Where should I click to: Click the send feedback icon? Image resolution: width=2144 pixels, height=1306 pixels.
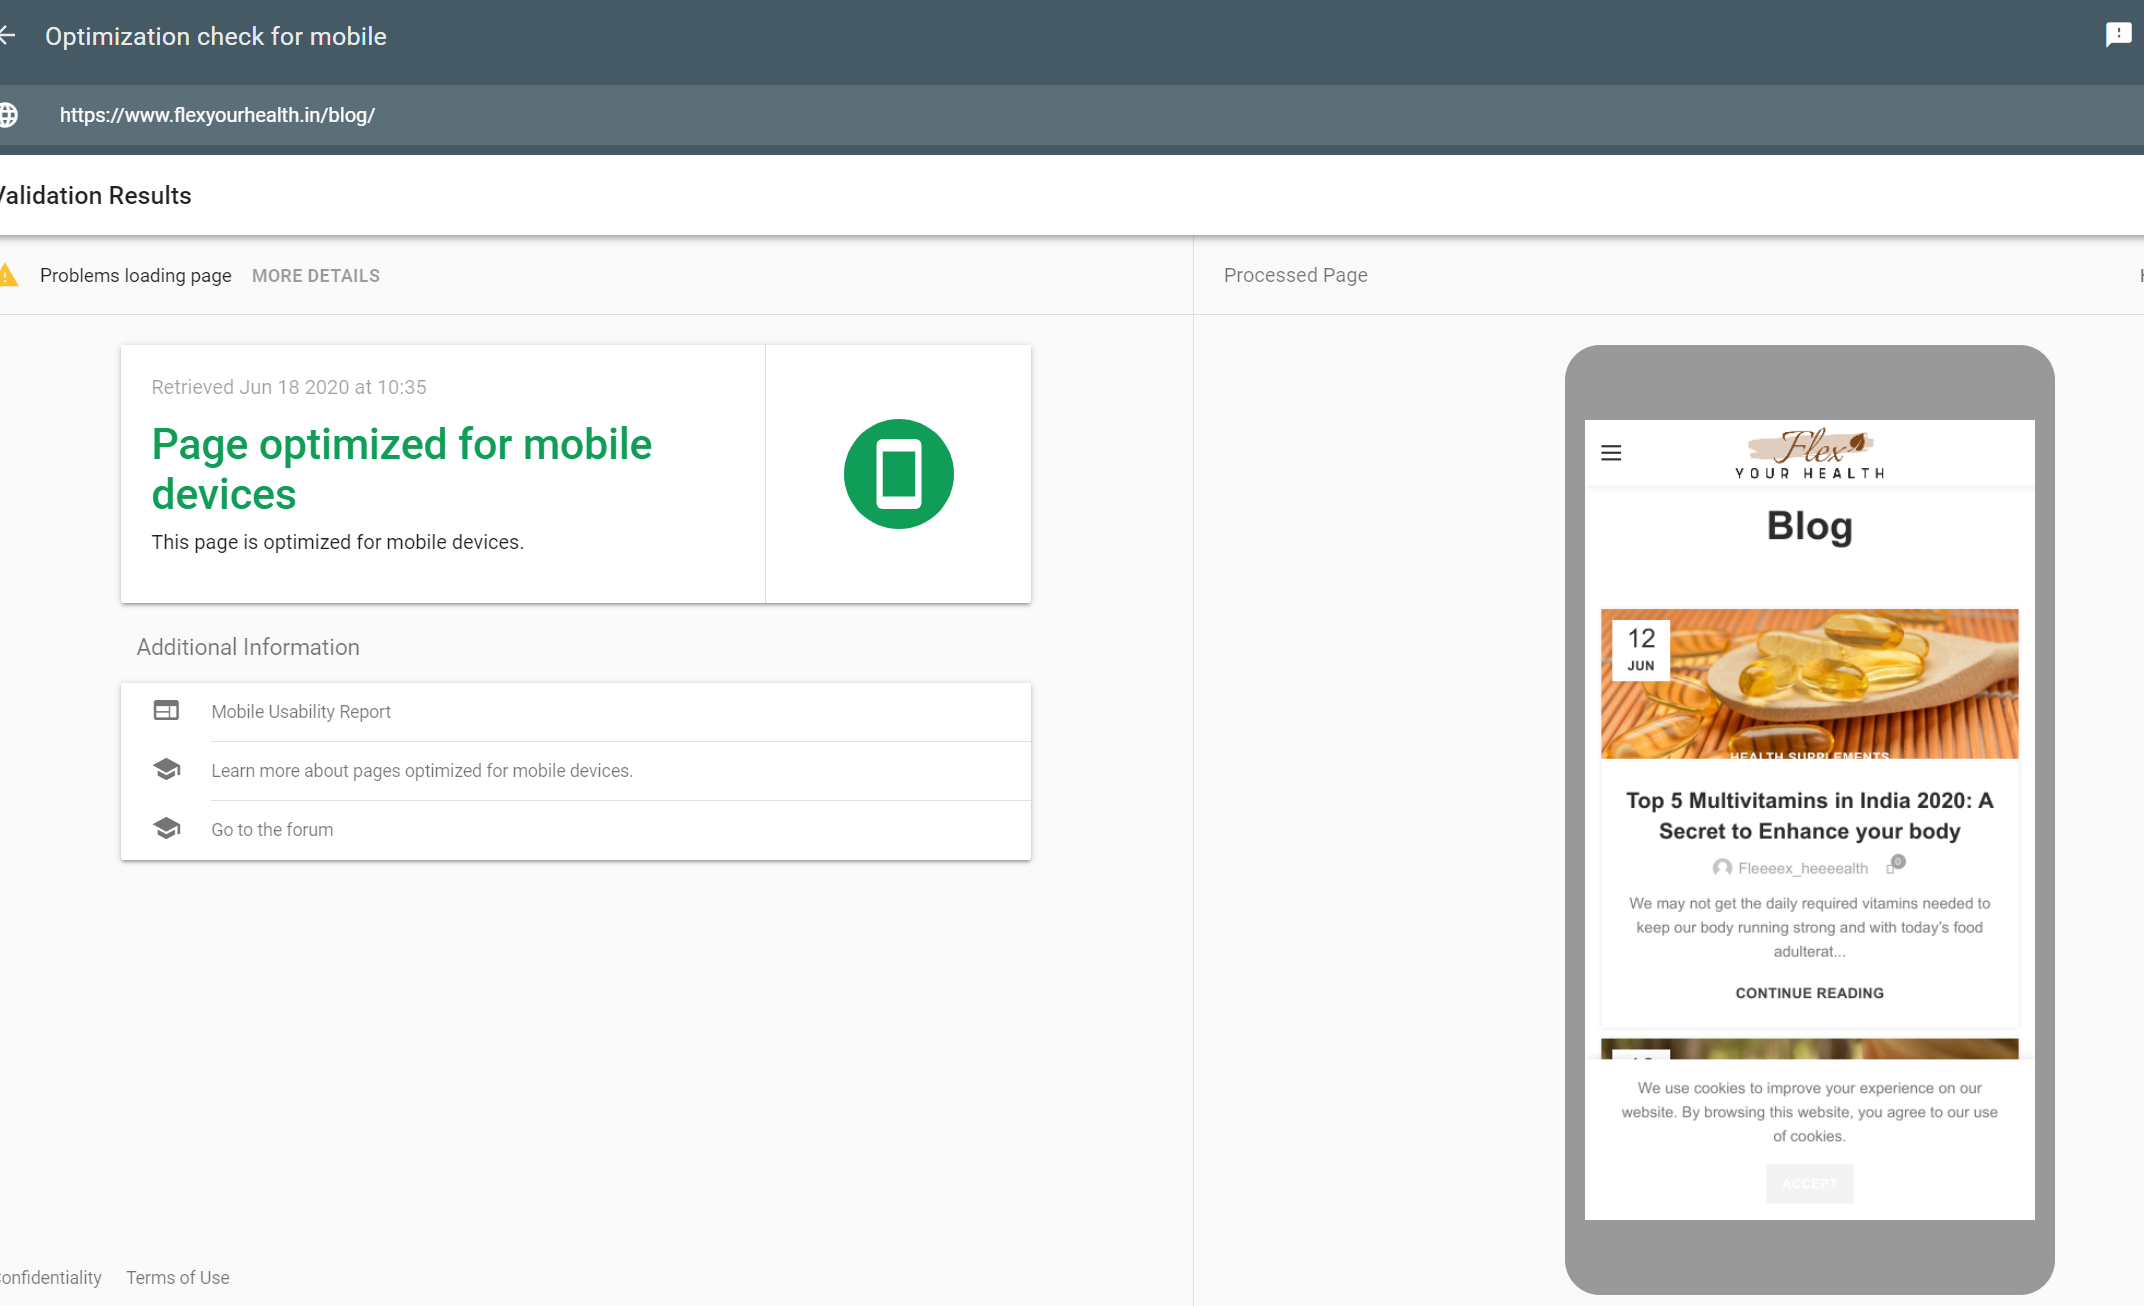2117,36
